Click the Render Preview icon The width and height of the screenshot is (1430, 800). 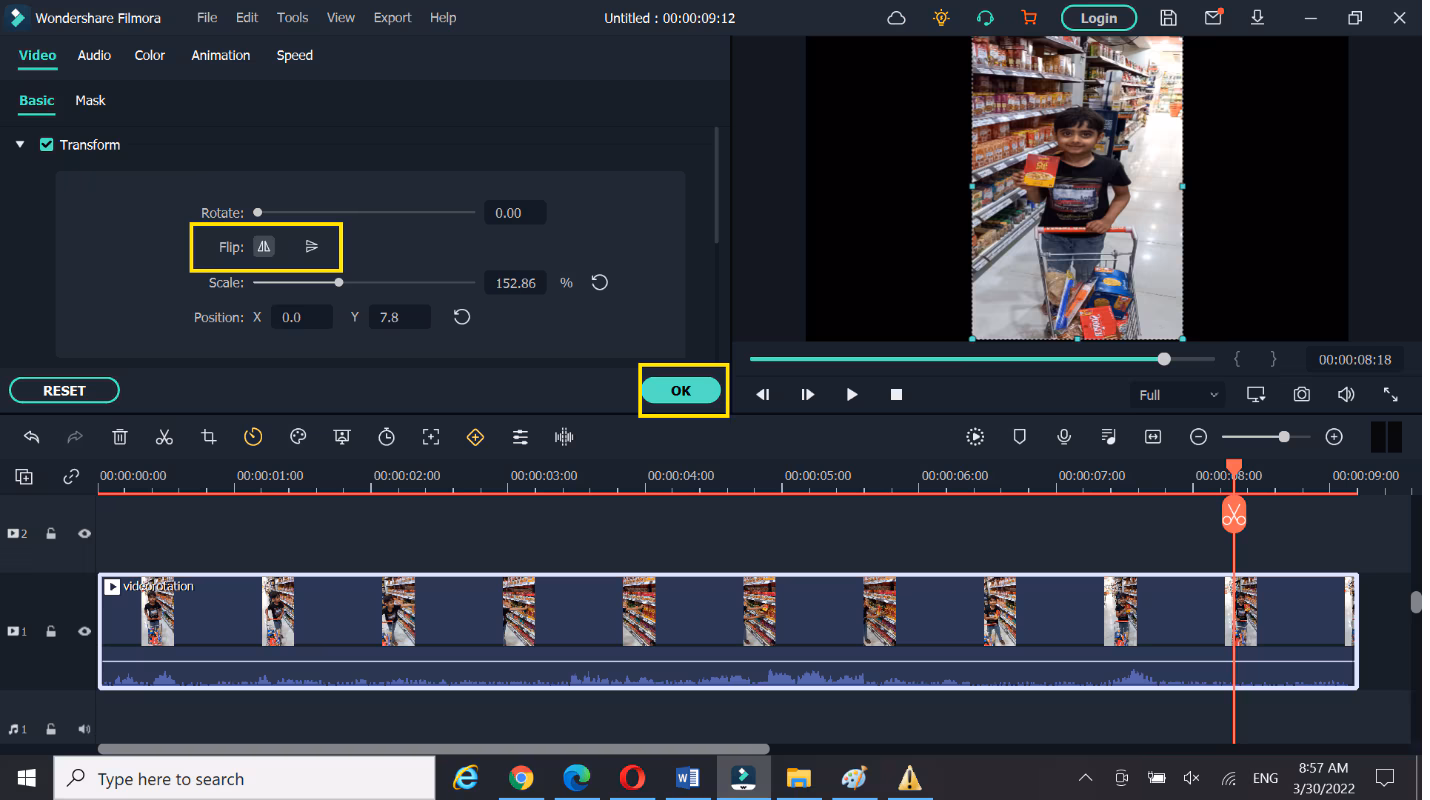[975, 437]
